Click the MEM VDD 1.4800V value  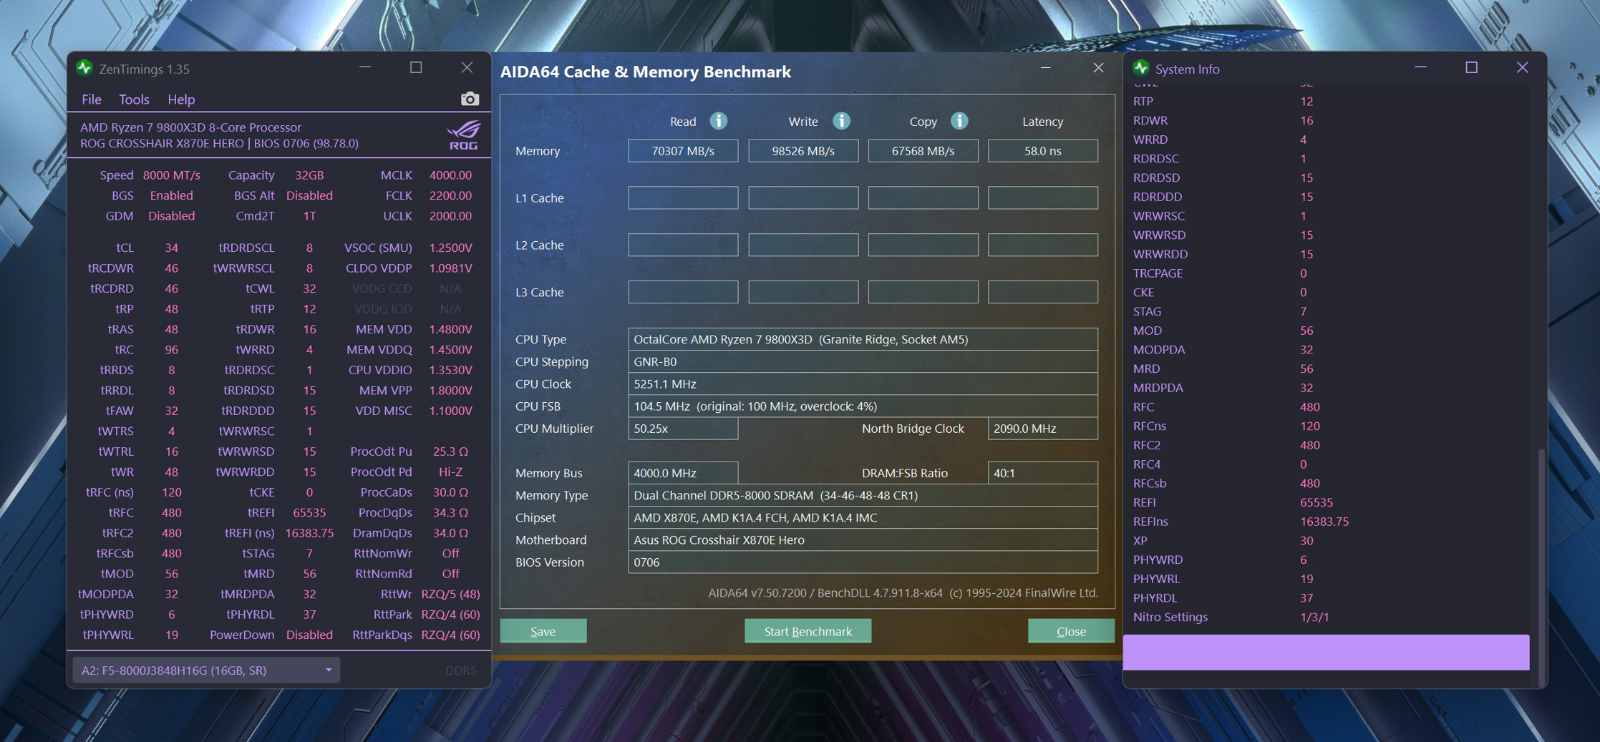click(x=451, y=330)
